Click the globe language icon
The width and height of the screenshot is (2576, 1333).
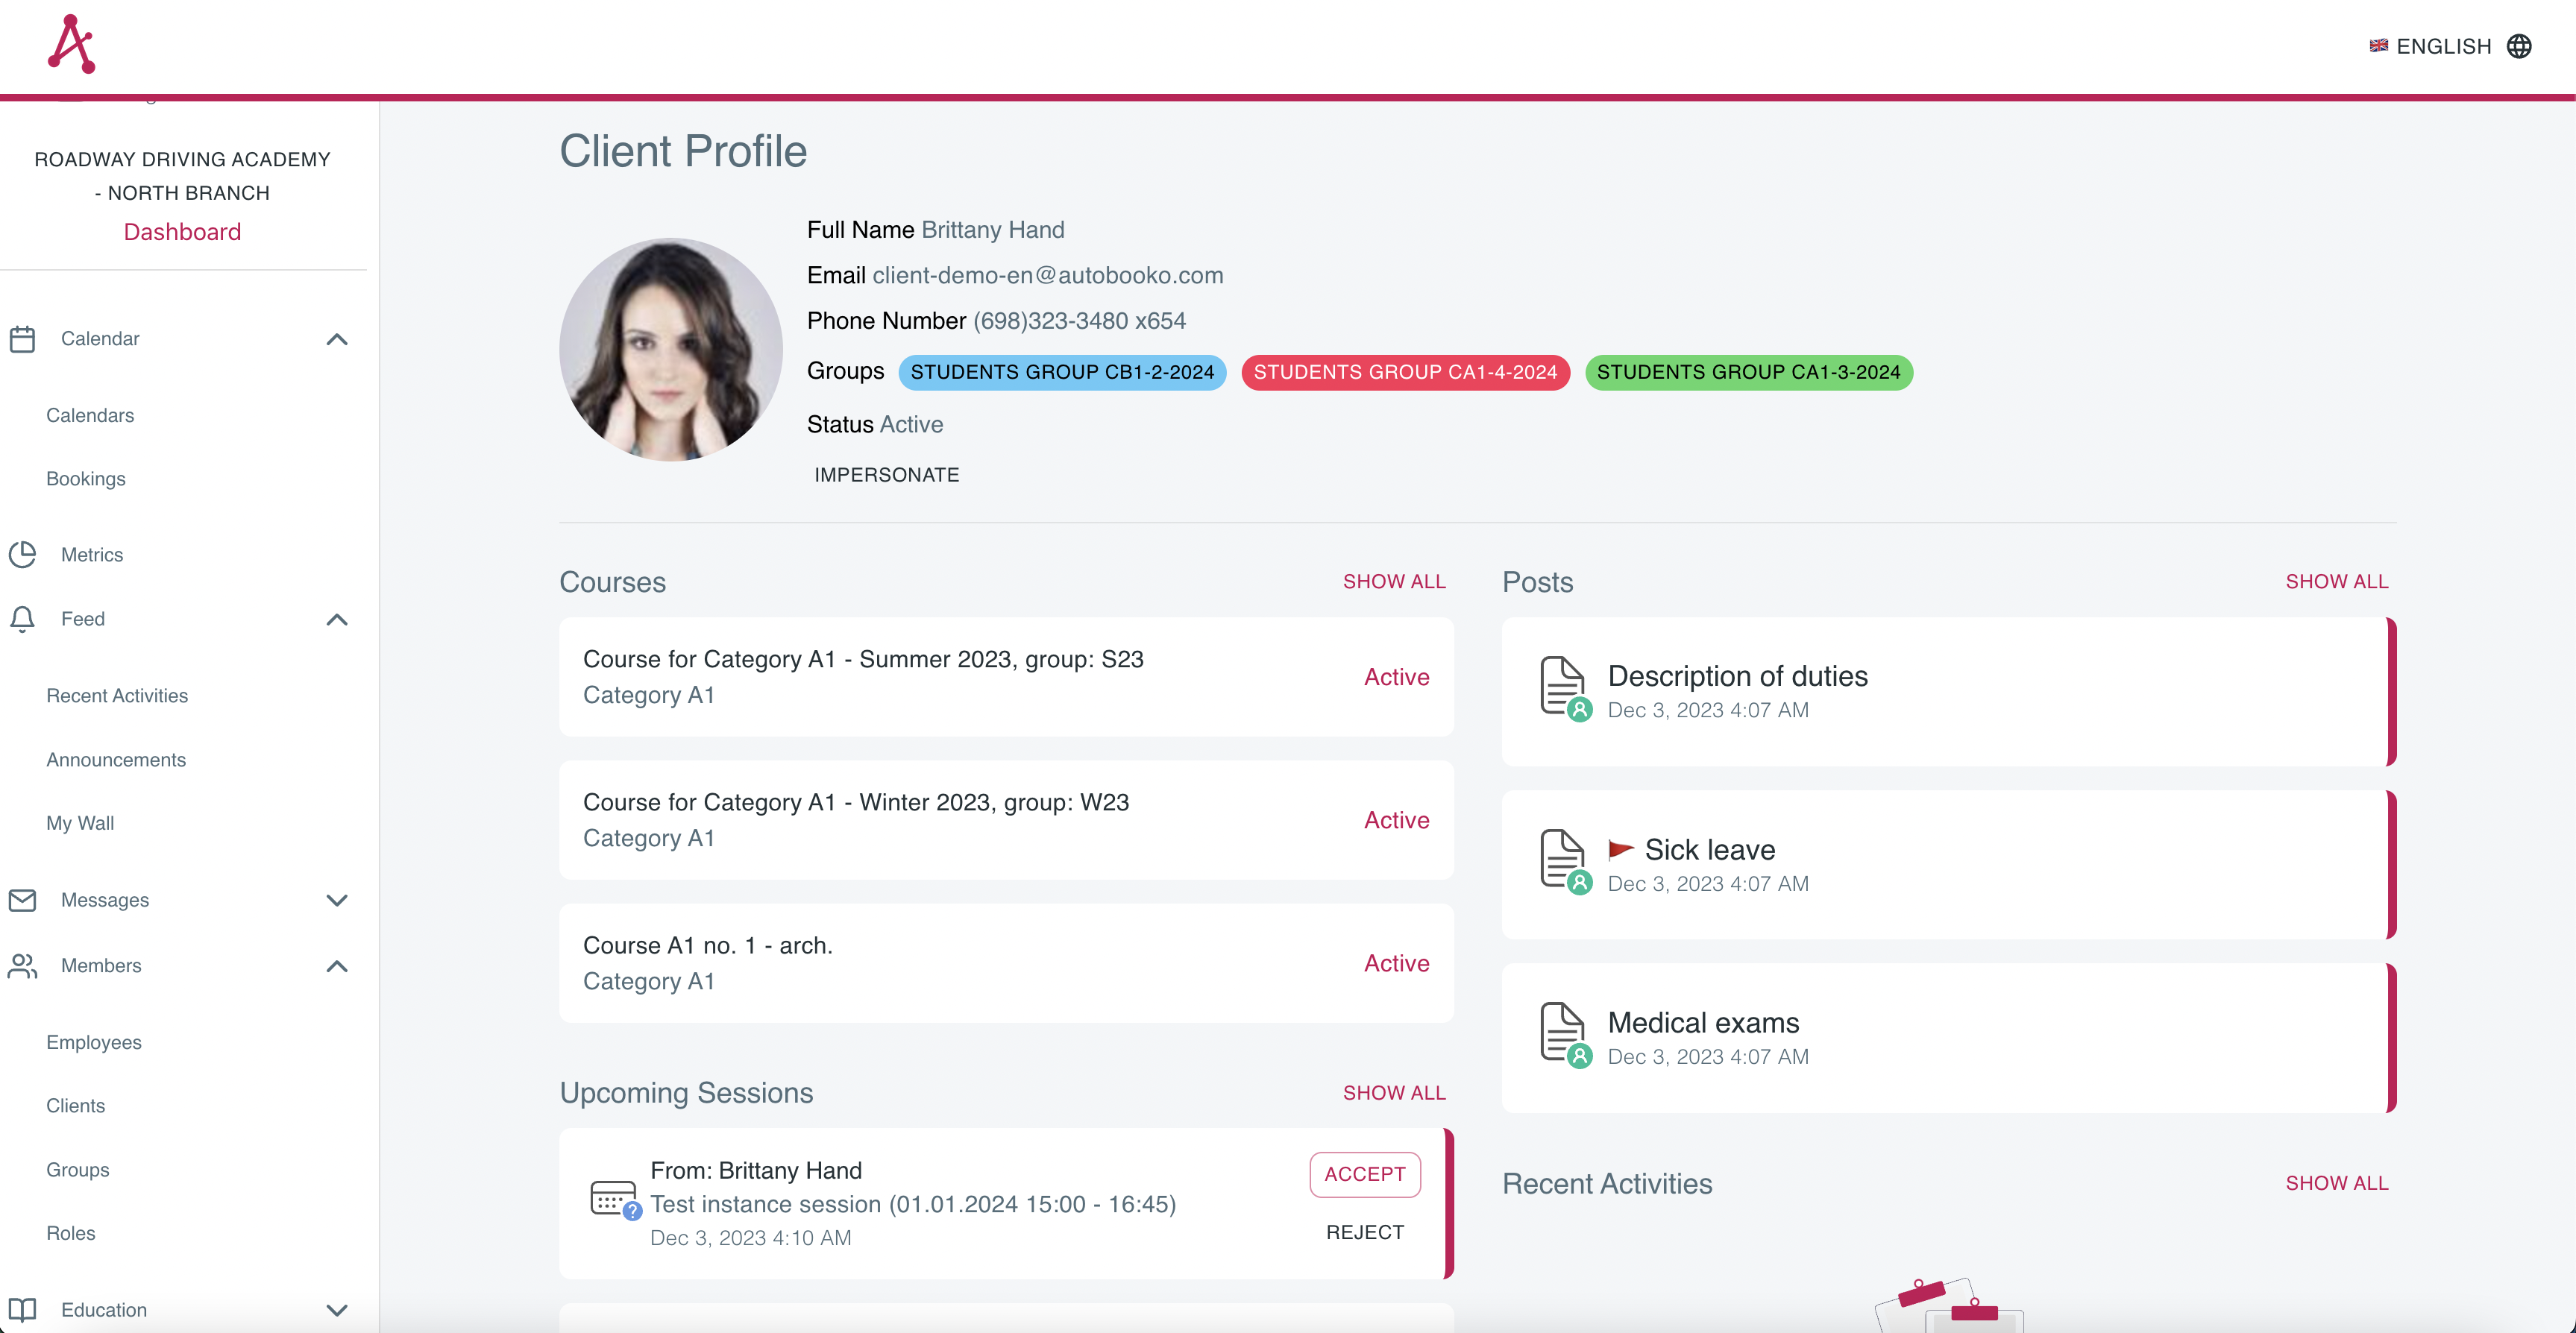[x=2521, y=46]
